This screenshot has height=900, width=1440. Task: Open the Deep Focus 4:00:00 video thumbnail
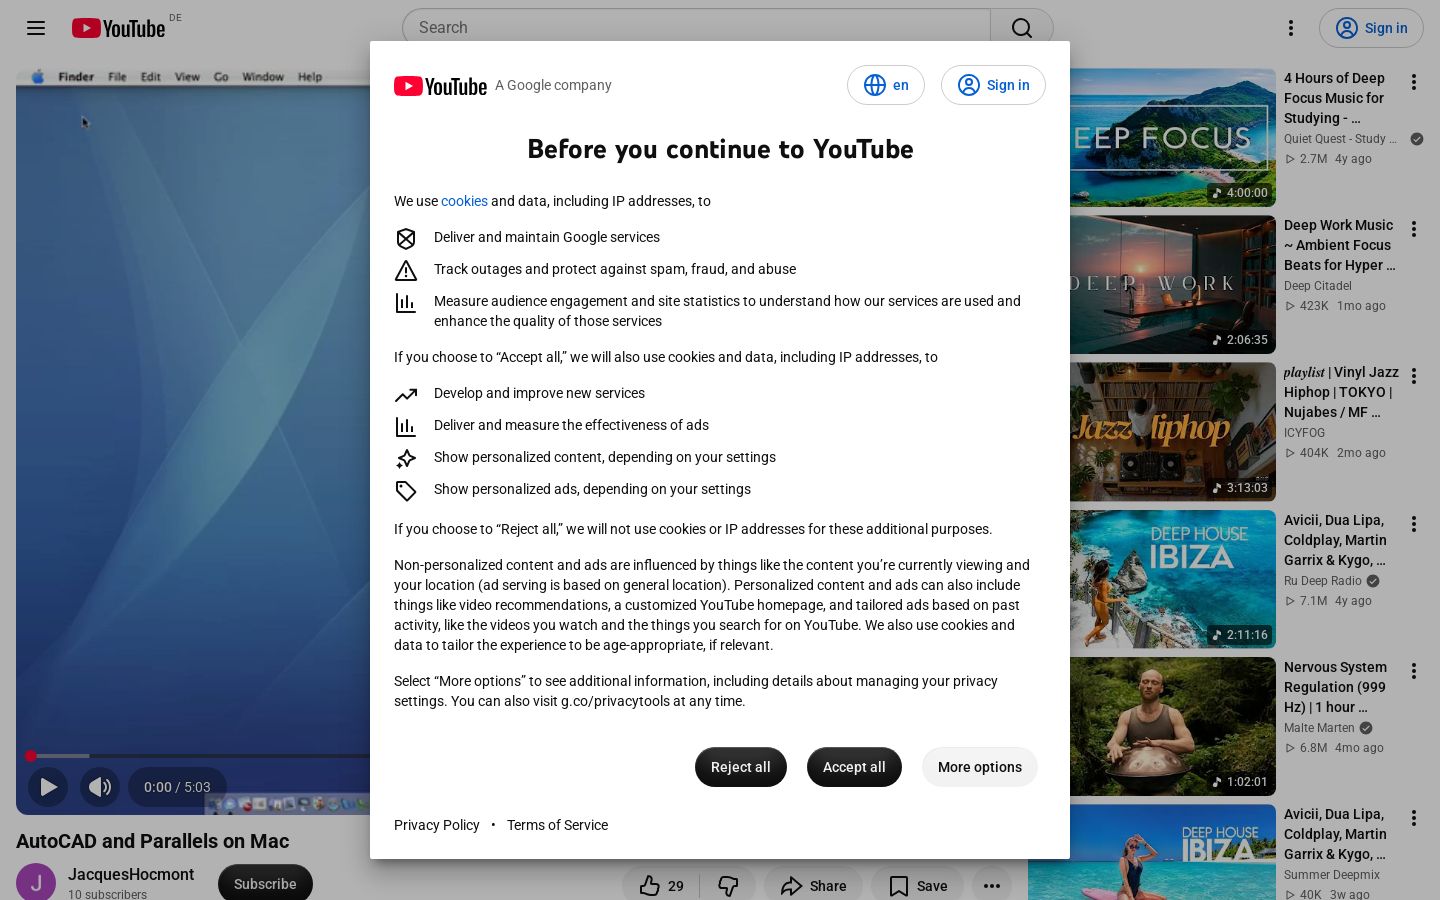click(1173, 138)
